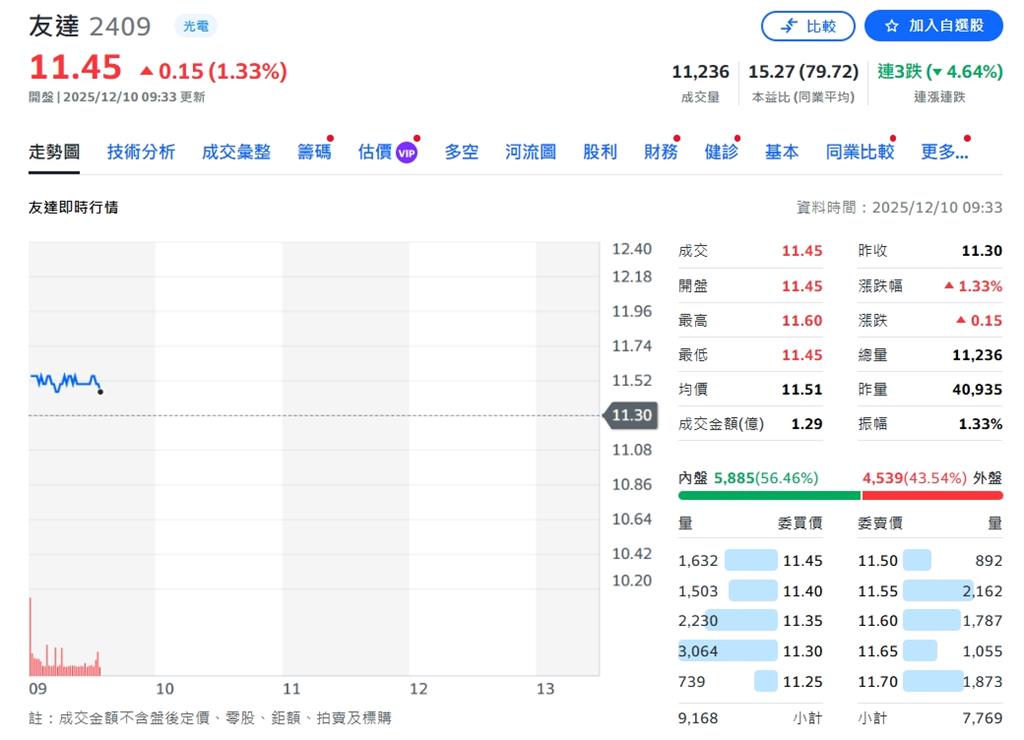This screenshot has height=740, width=1024.
Task: Click the 11.30 previous-close marker on chart axis
Action: tap(631, 415)
